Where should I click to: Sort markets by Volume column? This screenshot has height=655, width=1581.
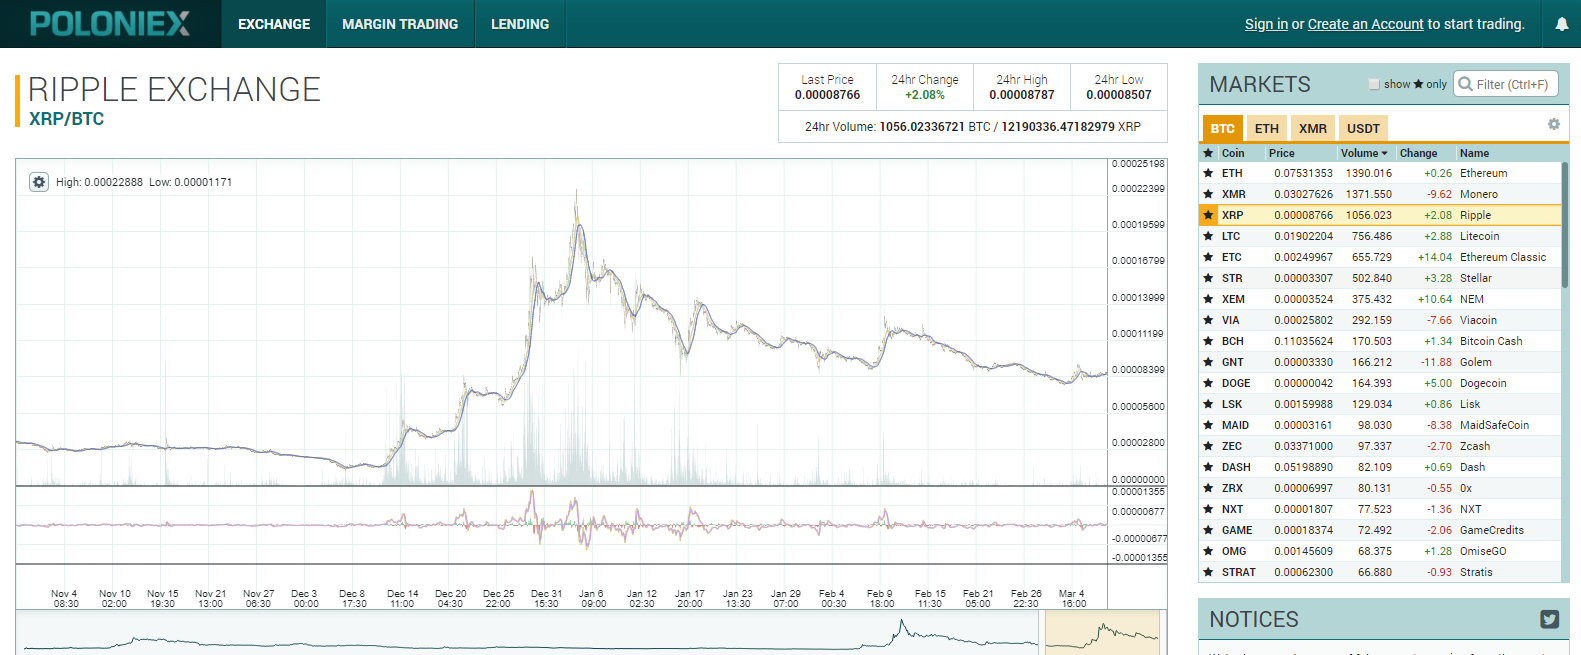pyautogui.click(x=1365, y=153)
